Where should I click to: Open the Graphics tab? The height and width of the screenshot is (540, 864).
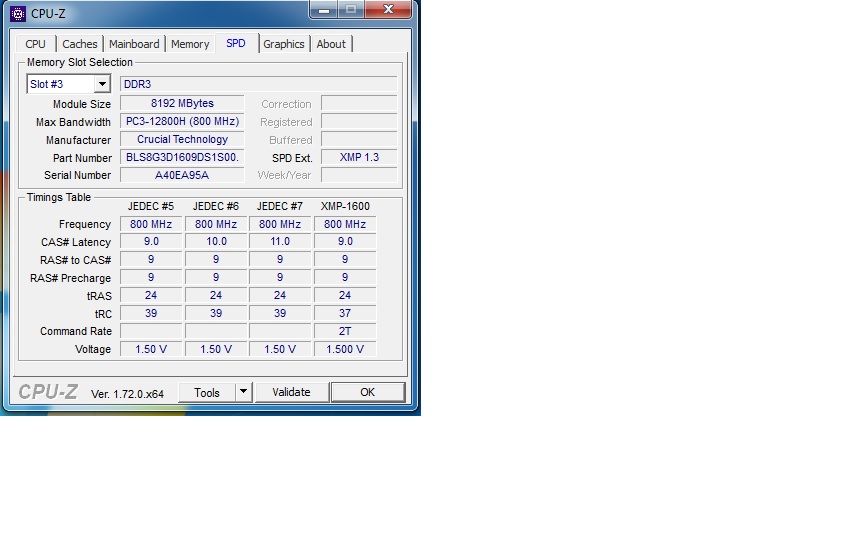(x=284, y=44)
